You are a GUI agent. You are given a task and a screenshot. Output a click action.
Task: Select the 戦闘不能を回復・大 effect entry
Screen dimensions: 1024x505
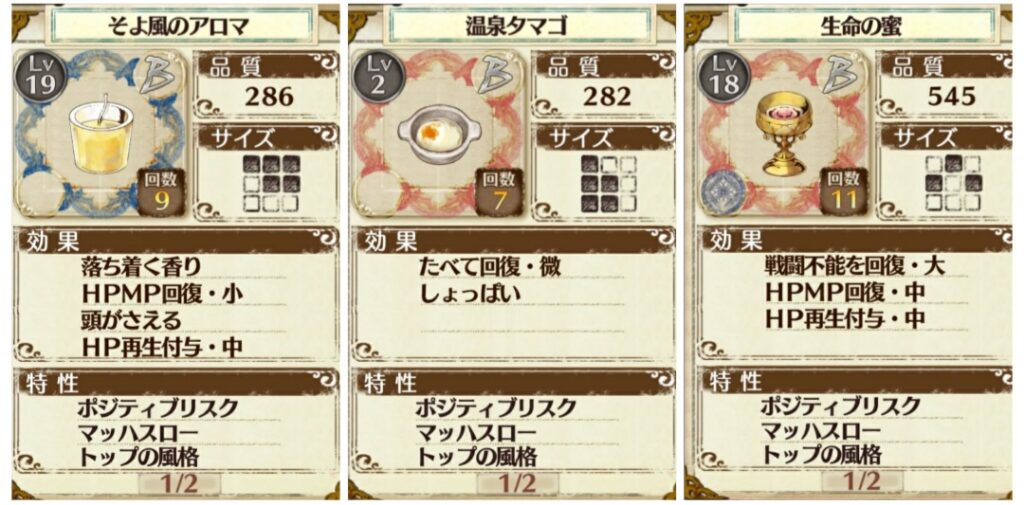[854, 265]
